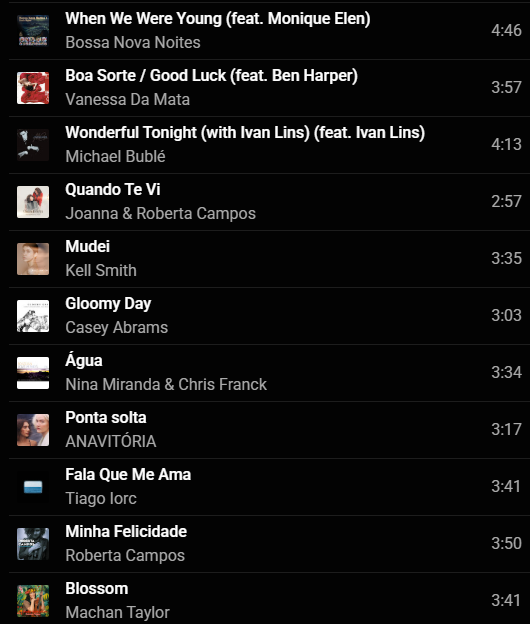Click artist name ANAVITÓRIA
Screen dimensions: 530x624
pos(111,441)
